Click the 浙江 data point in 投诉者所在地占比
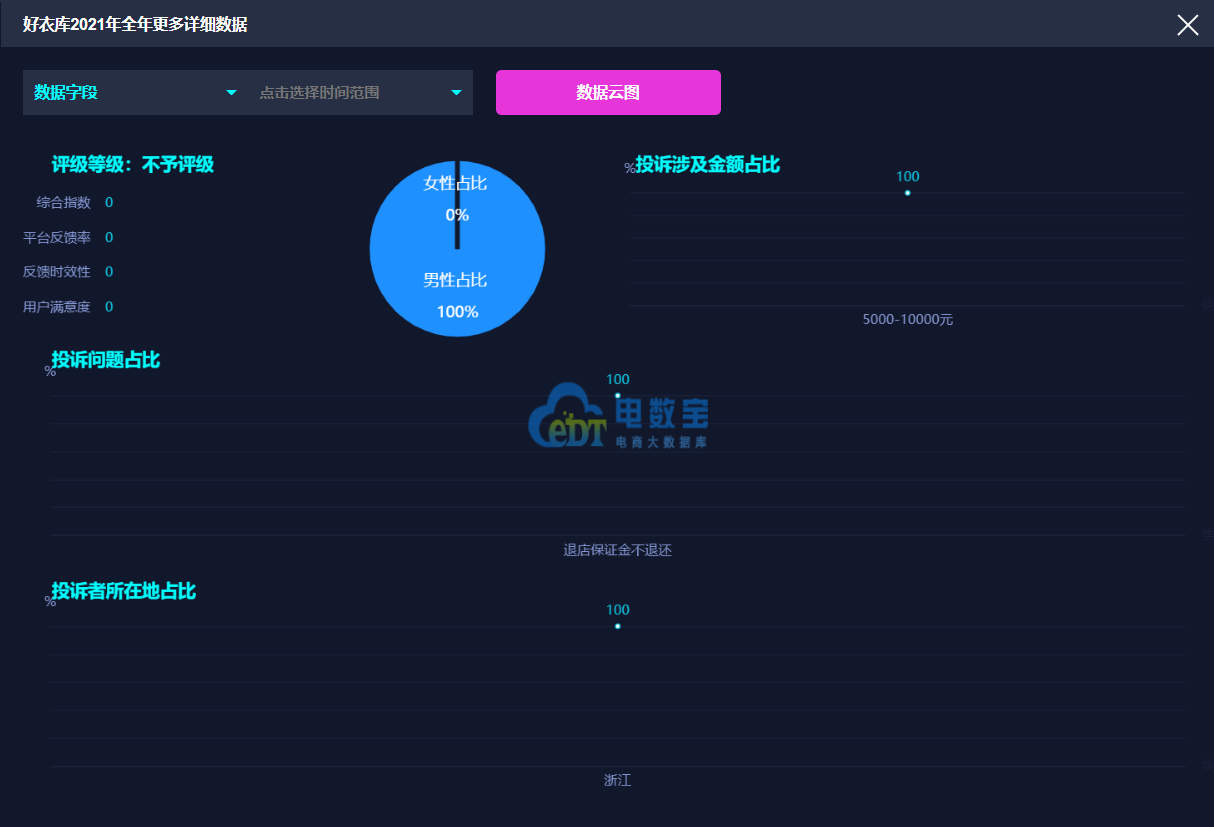Viewport: 1214px width, 827px height. point(618,626)
